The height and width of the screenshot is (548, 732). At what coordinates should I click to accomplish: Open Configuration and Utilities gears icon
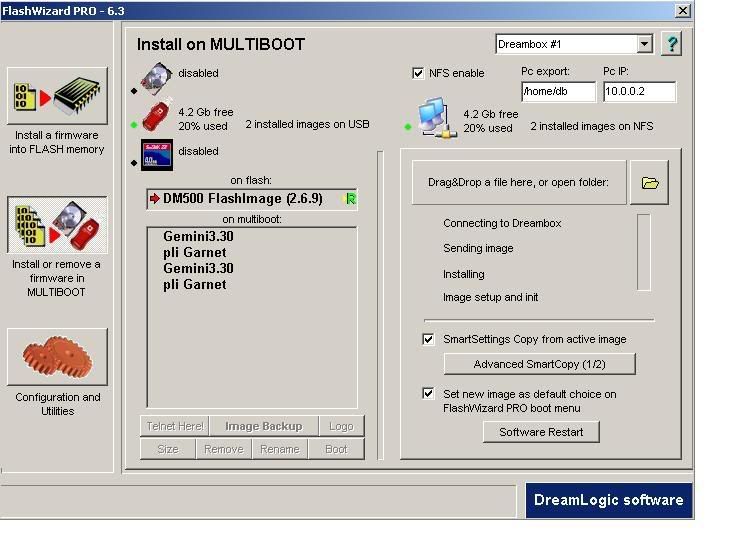click(57, 357)
